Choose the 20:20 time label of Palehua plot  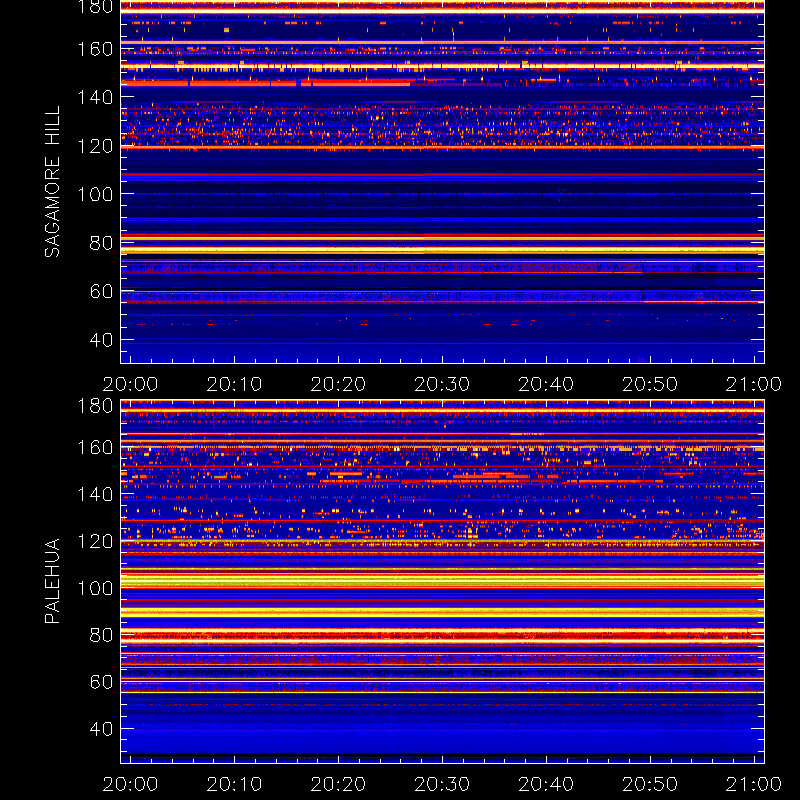click(338, 784)
